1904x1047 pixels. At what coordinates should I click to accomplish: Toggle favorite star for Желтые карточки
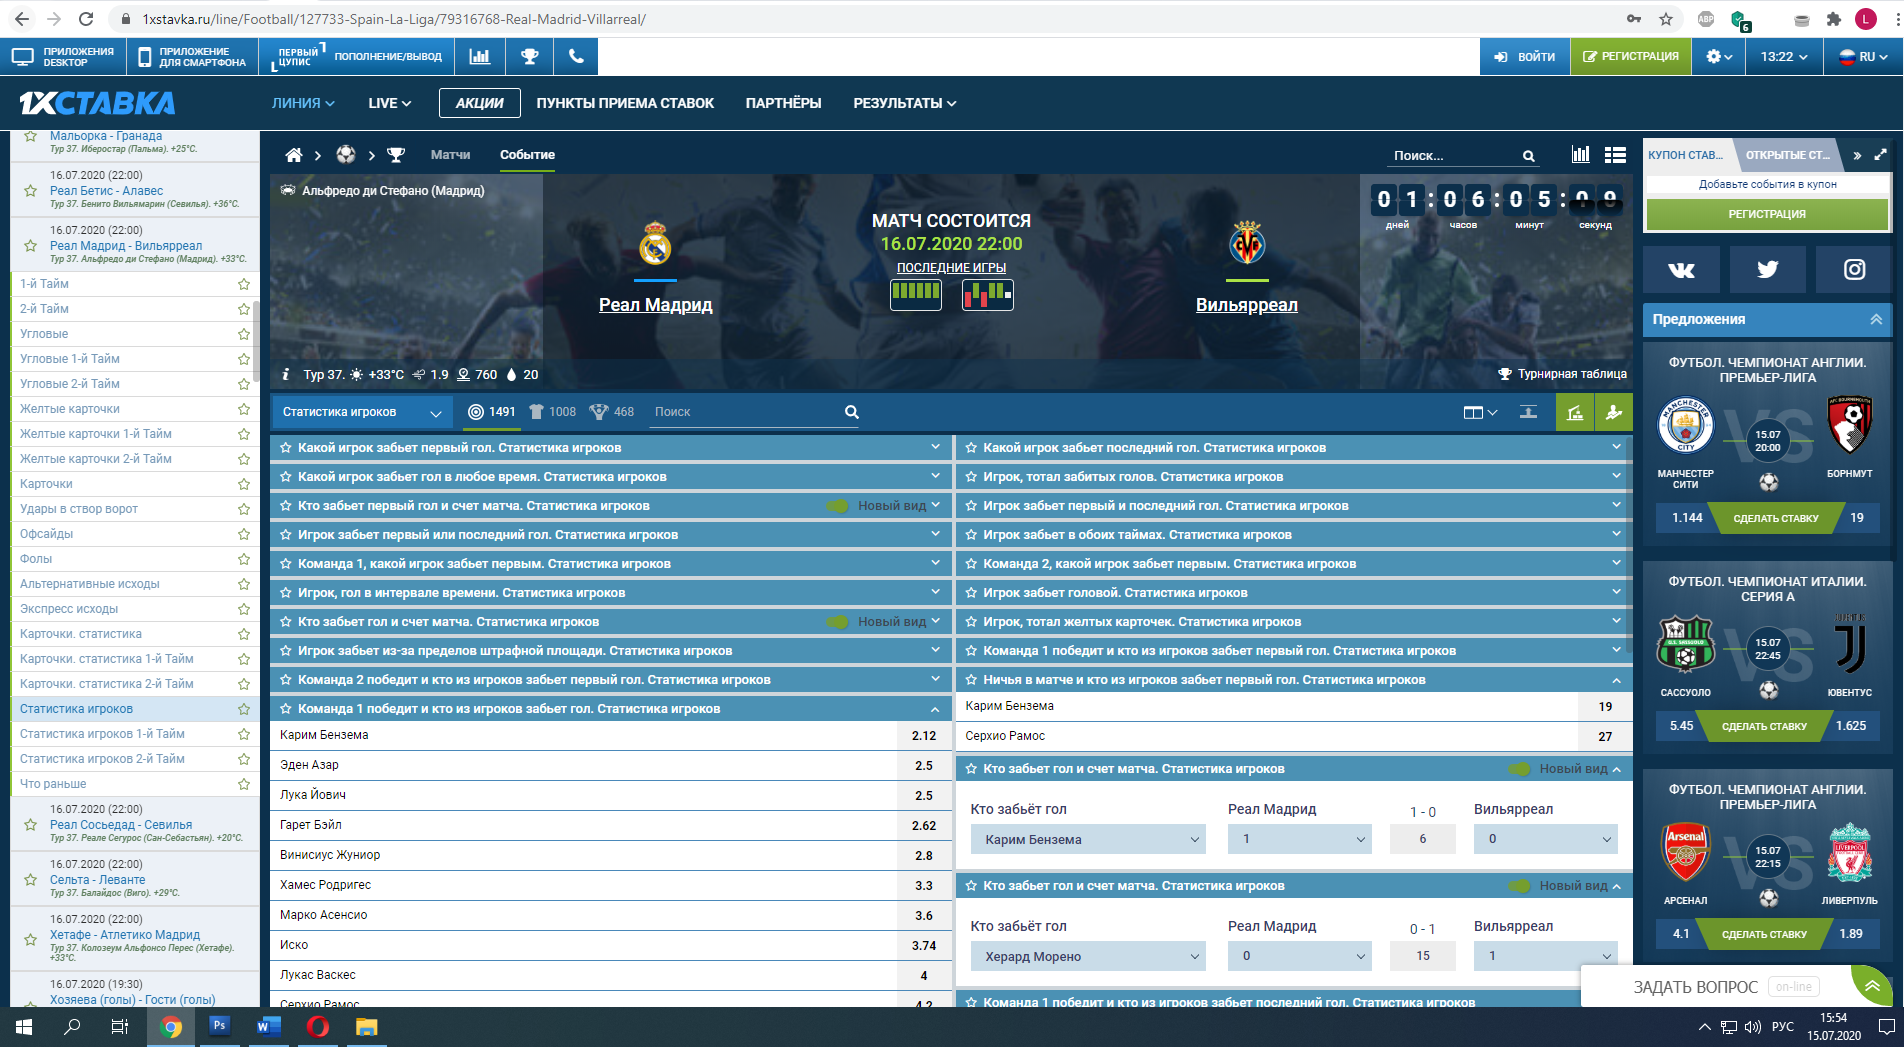pyautogui.click(x=243, y=409)
